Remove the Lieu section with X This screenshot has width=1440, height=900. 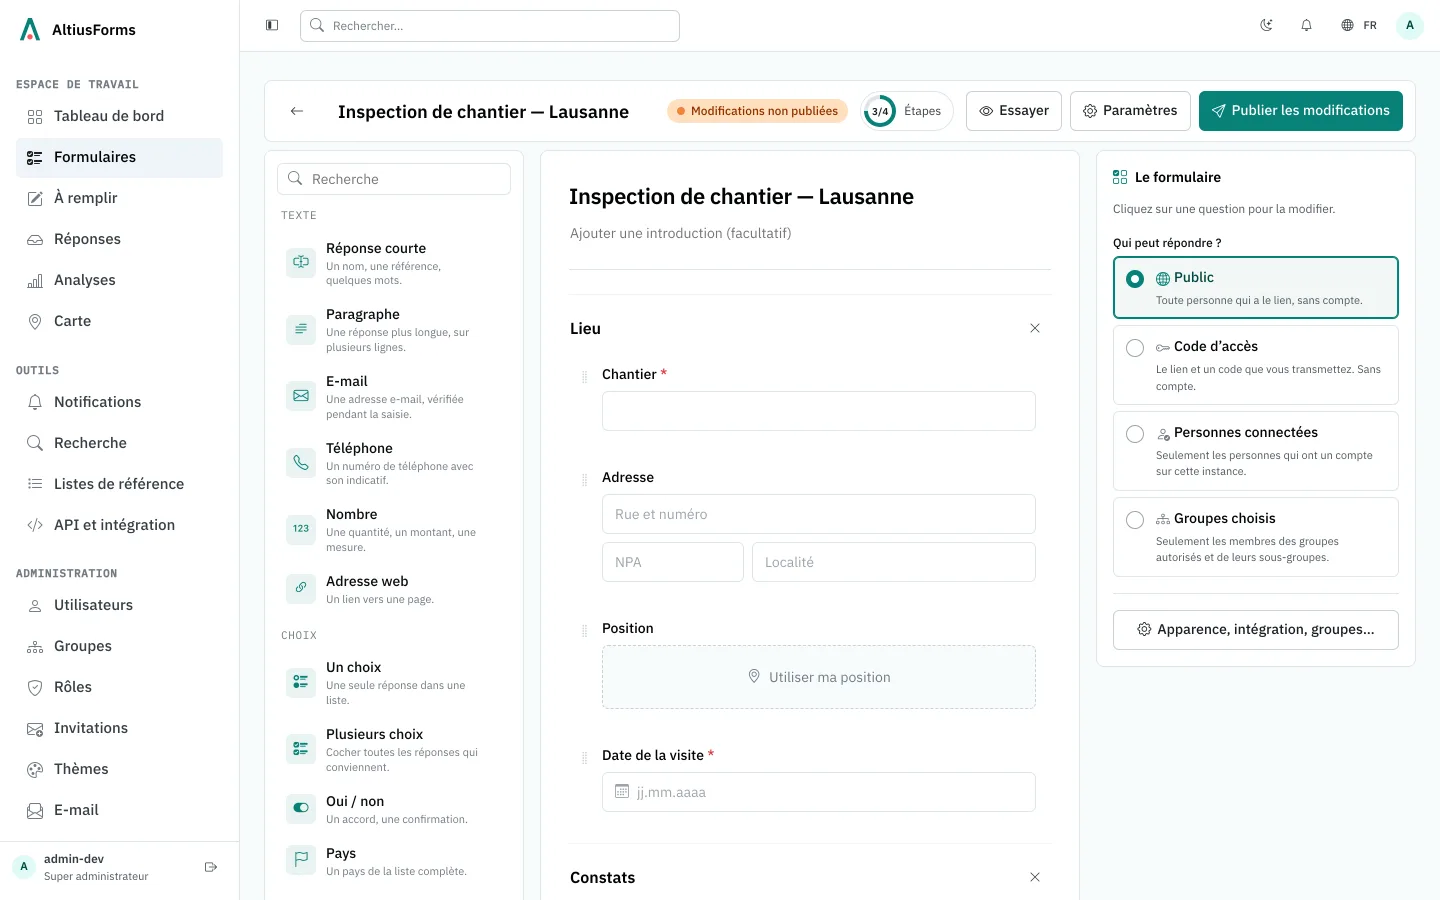(1035, 328)
